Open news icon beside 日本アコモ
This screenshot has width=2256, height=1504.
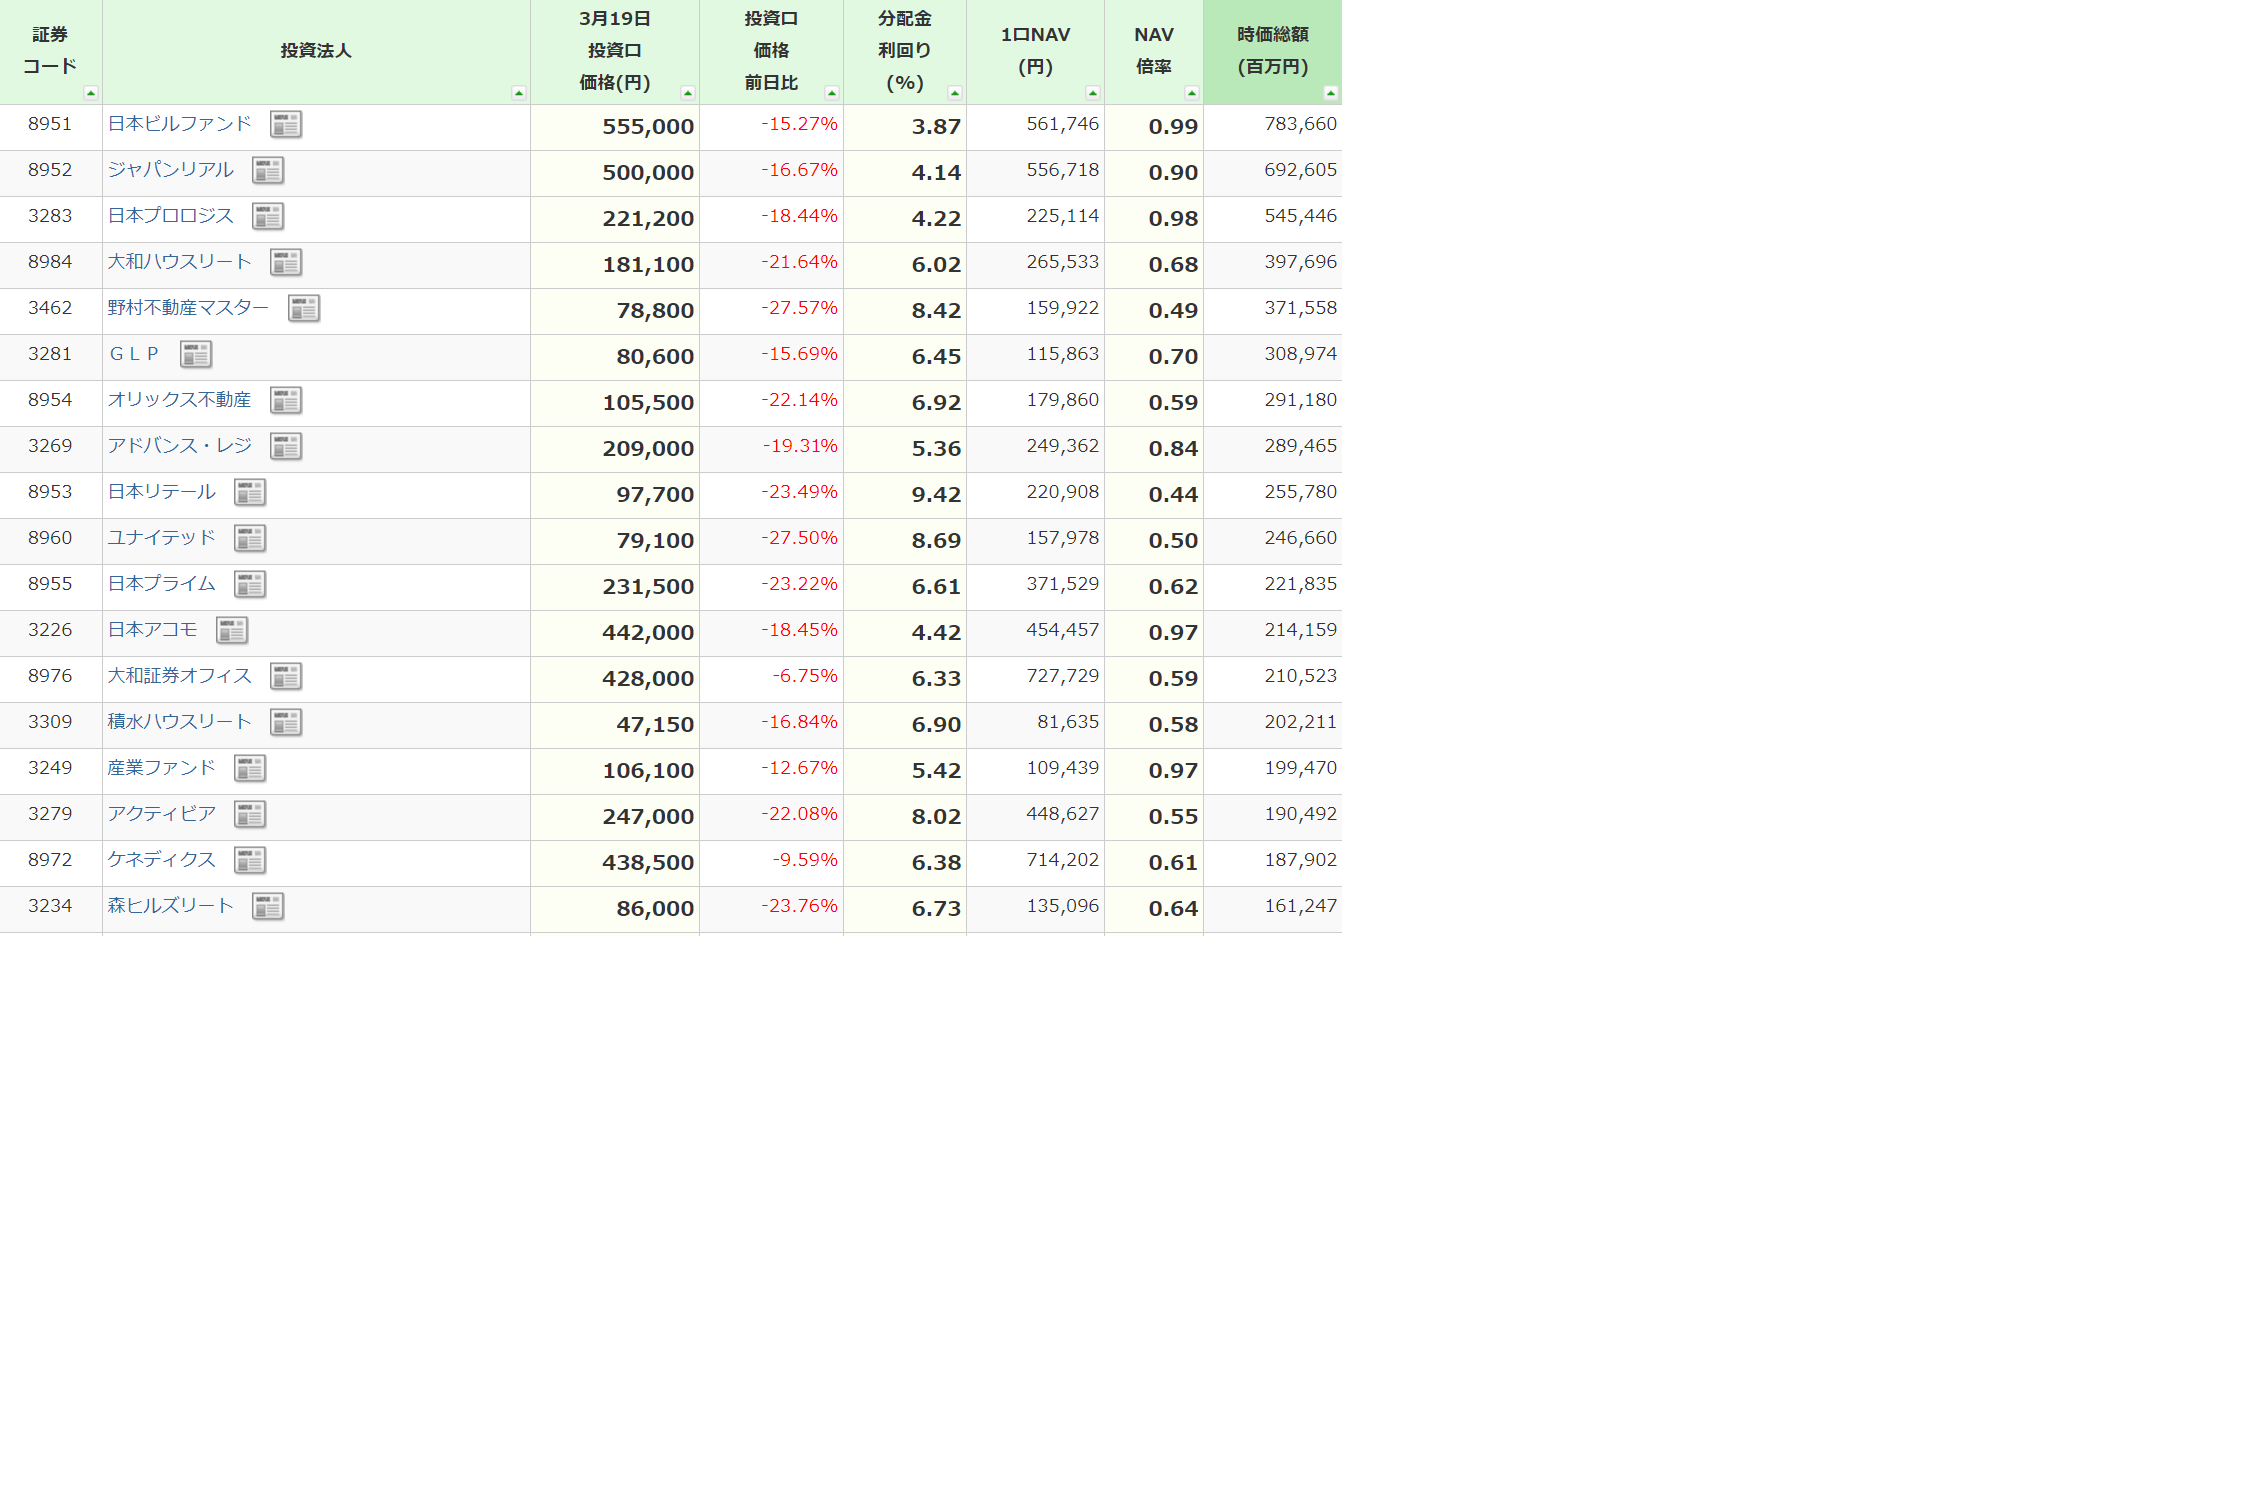point(232,631)
